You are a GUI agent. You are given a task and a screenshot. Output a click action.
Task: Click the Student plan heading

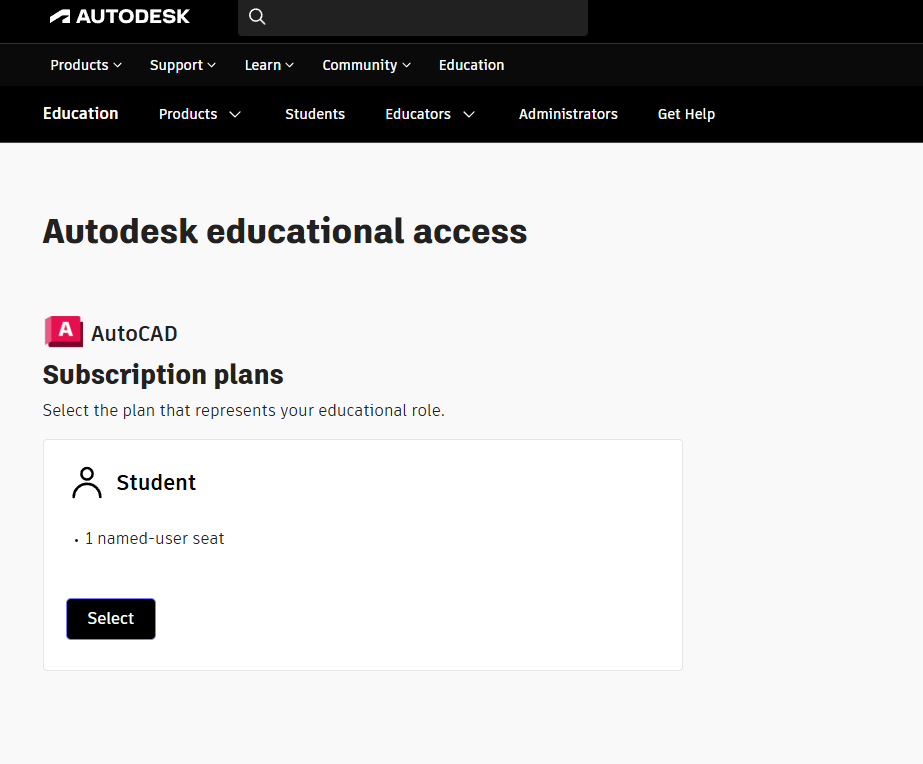tap(156, 483)
